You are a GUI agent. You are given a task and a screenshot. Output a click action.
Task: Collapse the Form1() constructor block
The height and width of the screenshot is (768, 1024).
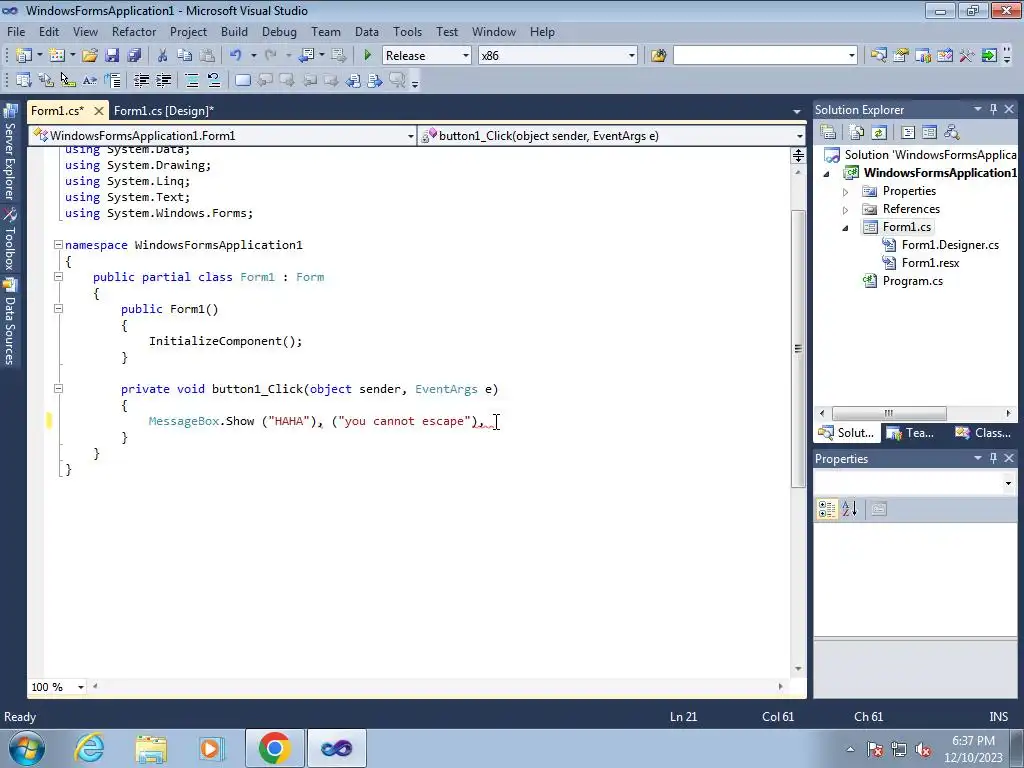pos(58,309)
